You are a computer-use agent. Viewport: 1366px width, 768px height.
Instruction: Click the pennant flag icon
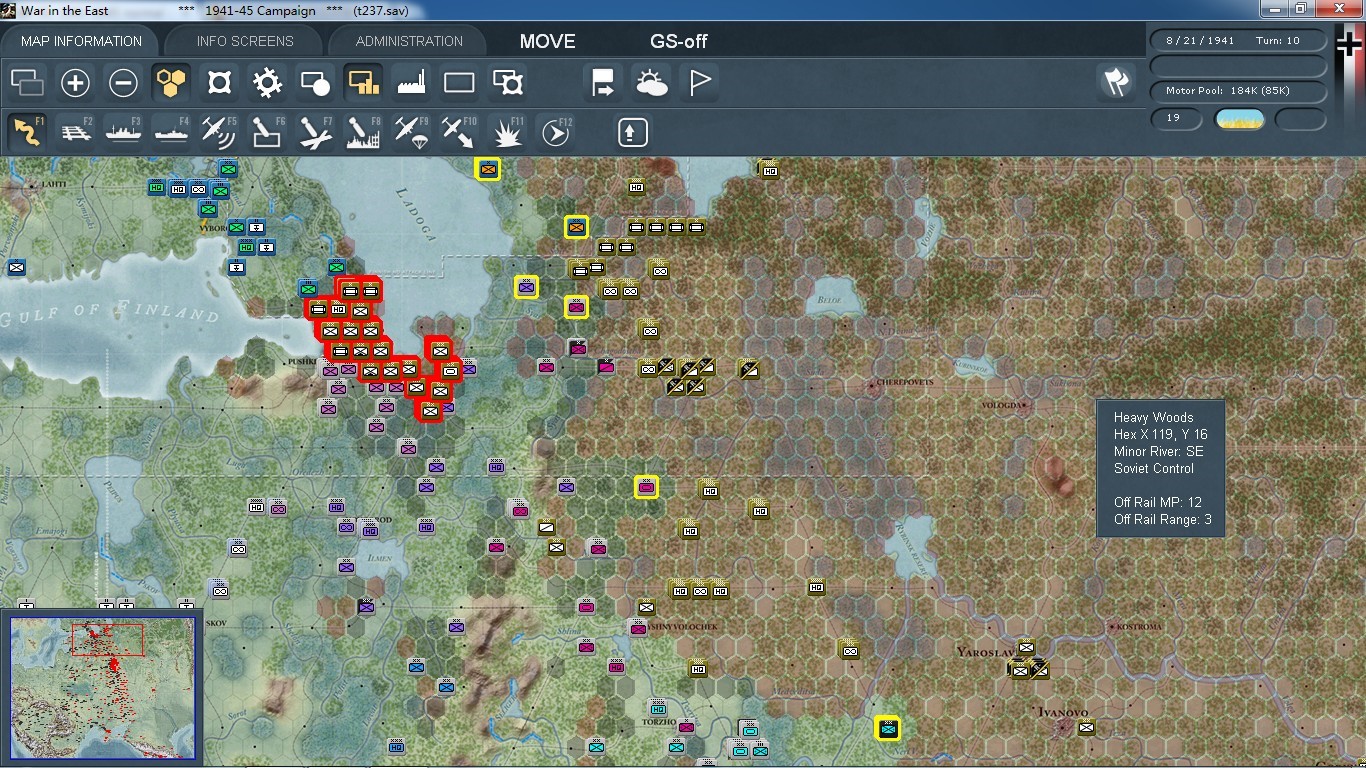click(699, 83)
